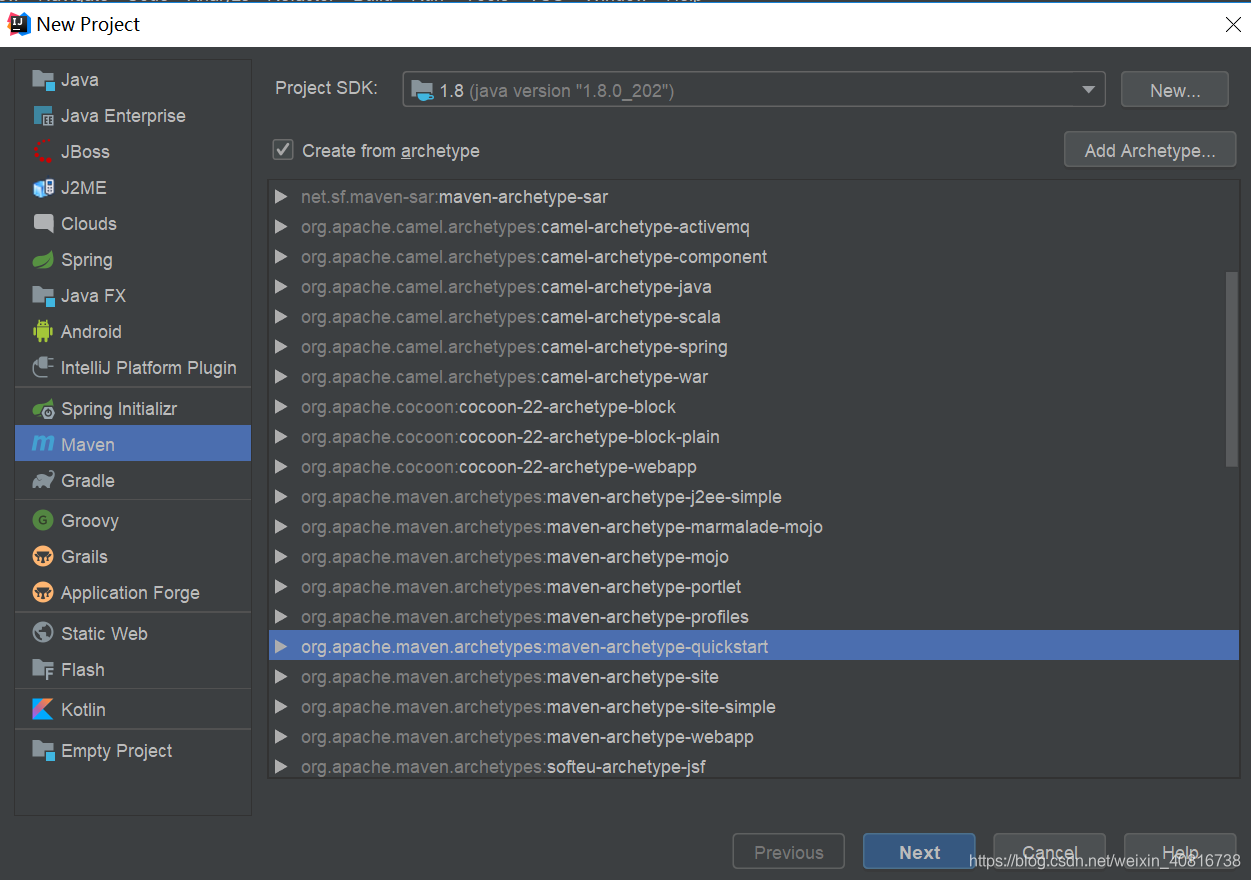Select the Java Enterprise icon

tap(43, 116)
